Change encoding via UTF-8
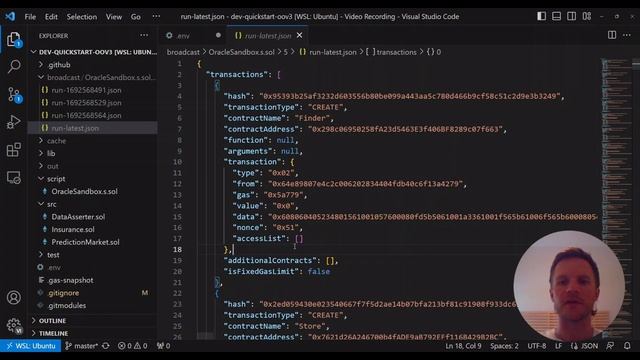Image resolution: width=640 pixels, height=360 pixels. [537, 346]
